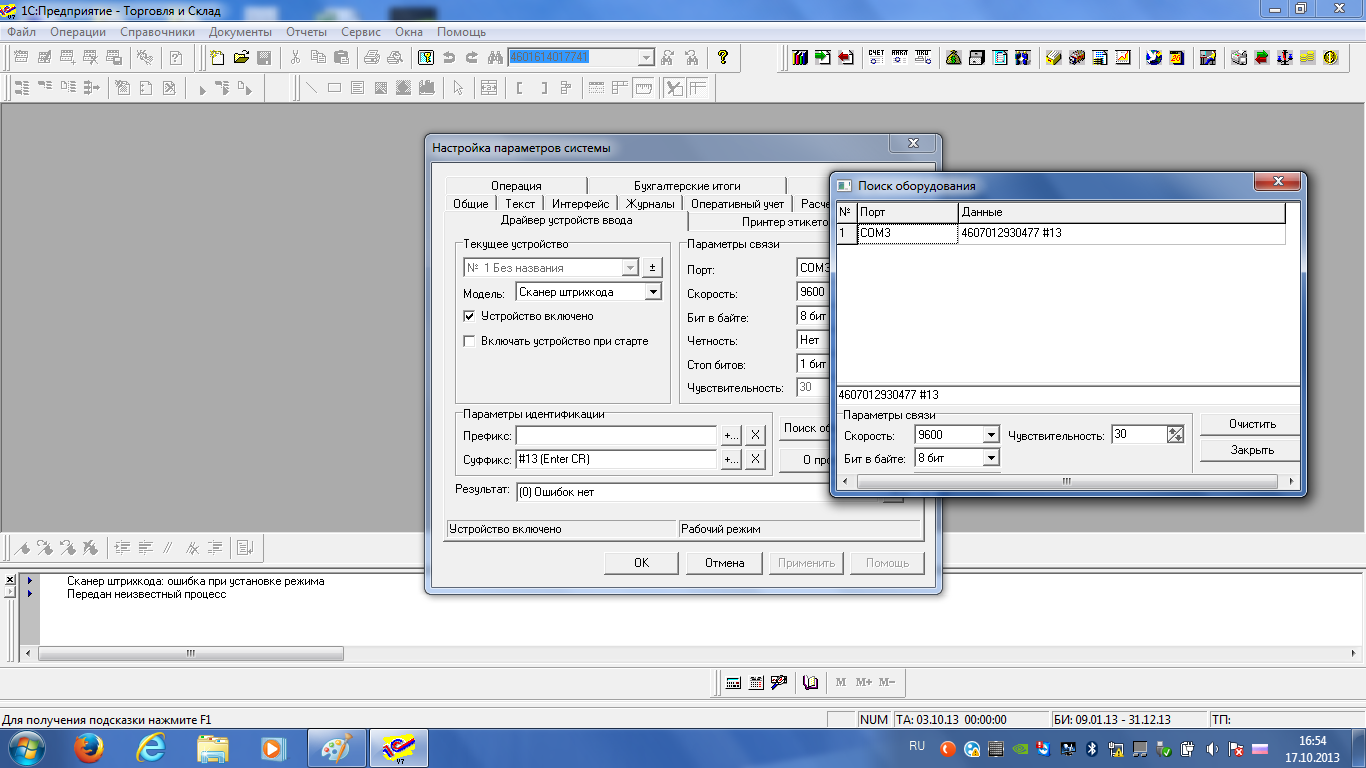
Task: Click the horizontal scrollbar of messages panel
Action: (x=189, y=653)
